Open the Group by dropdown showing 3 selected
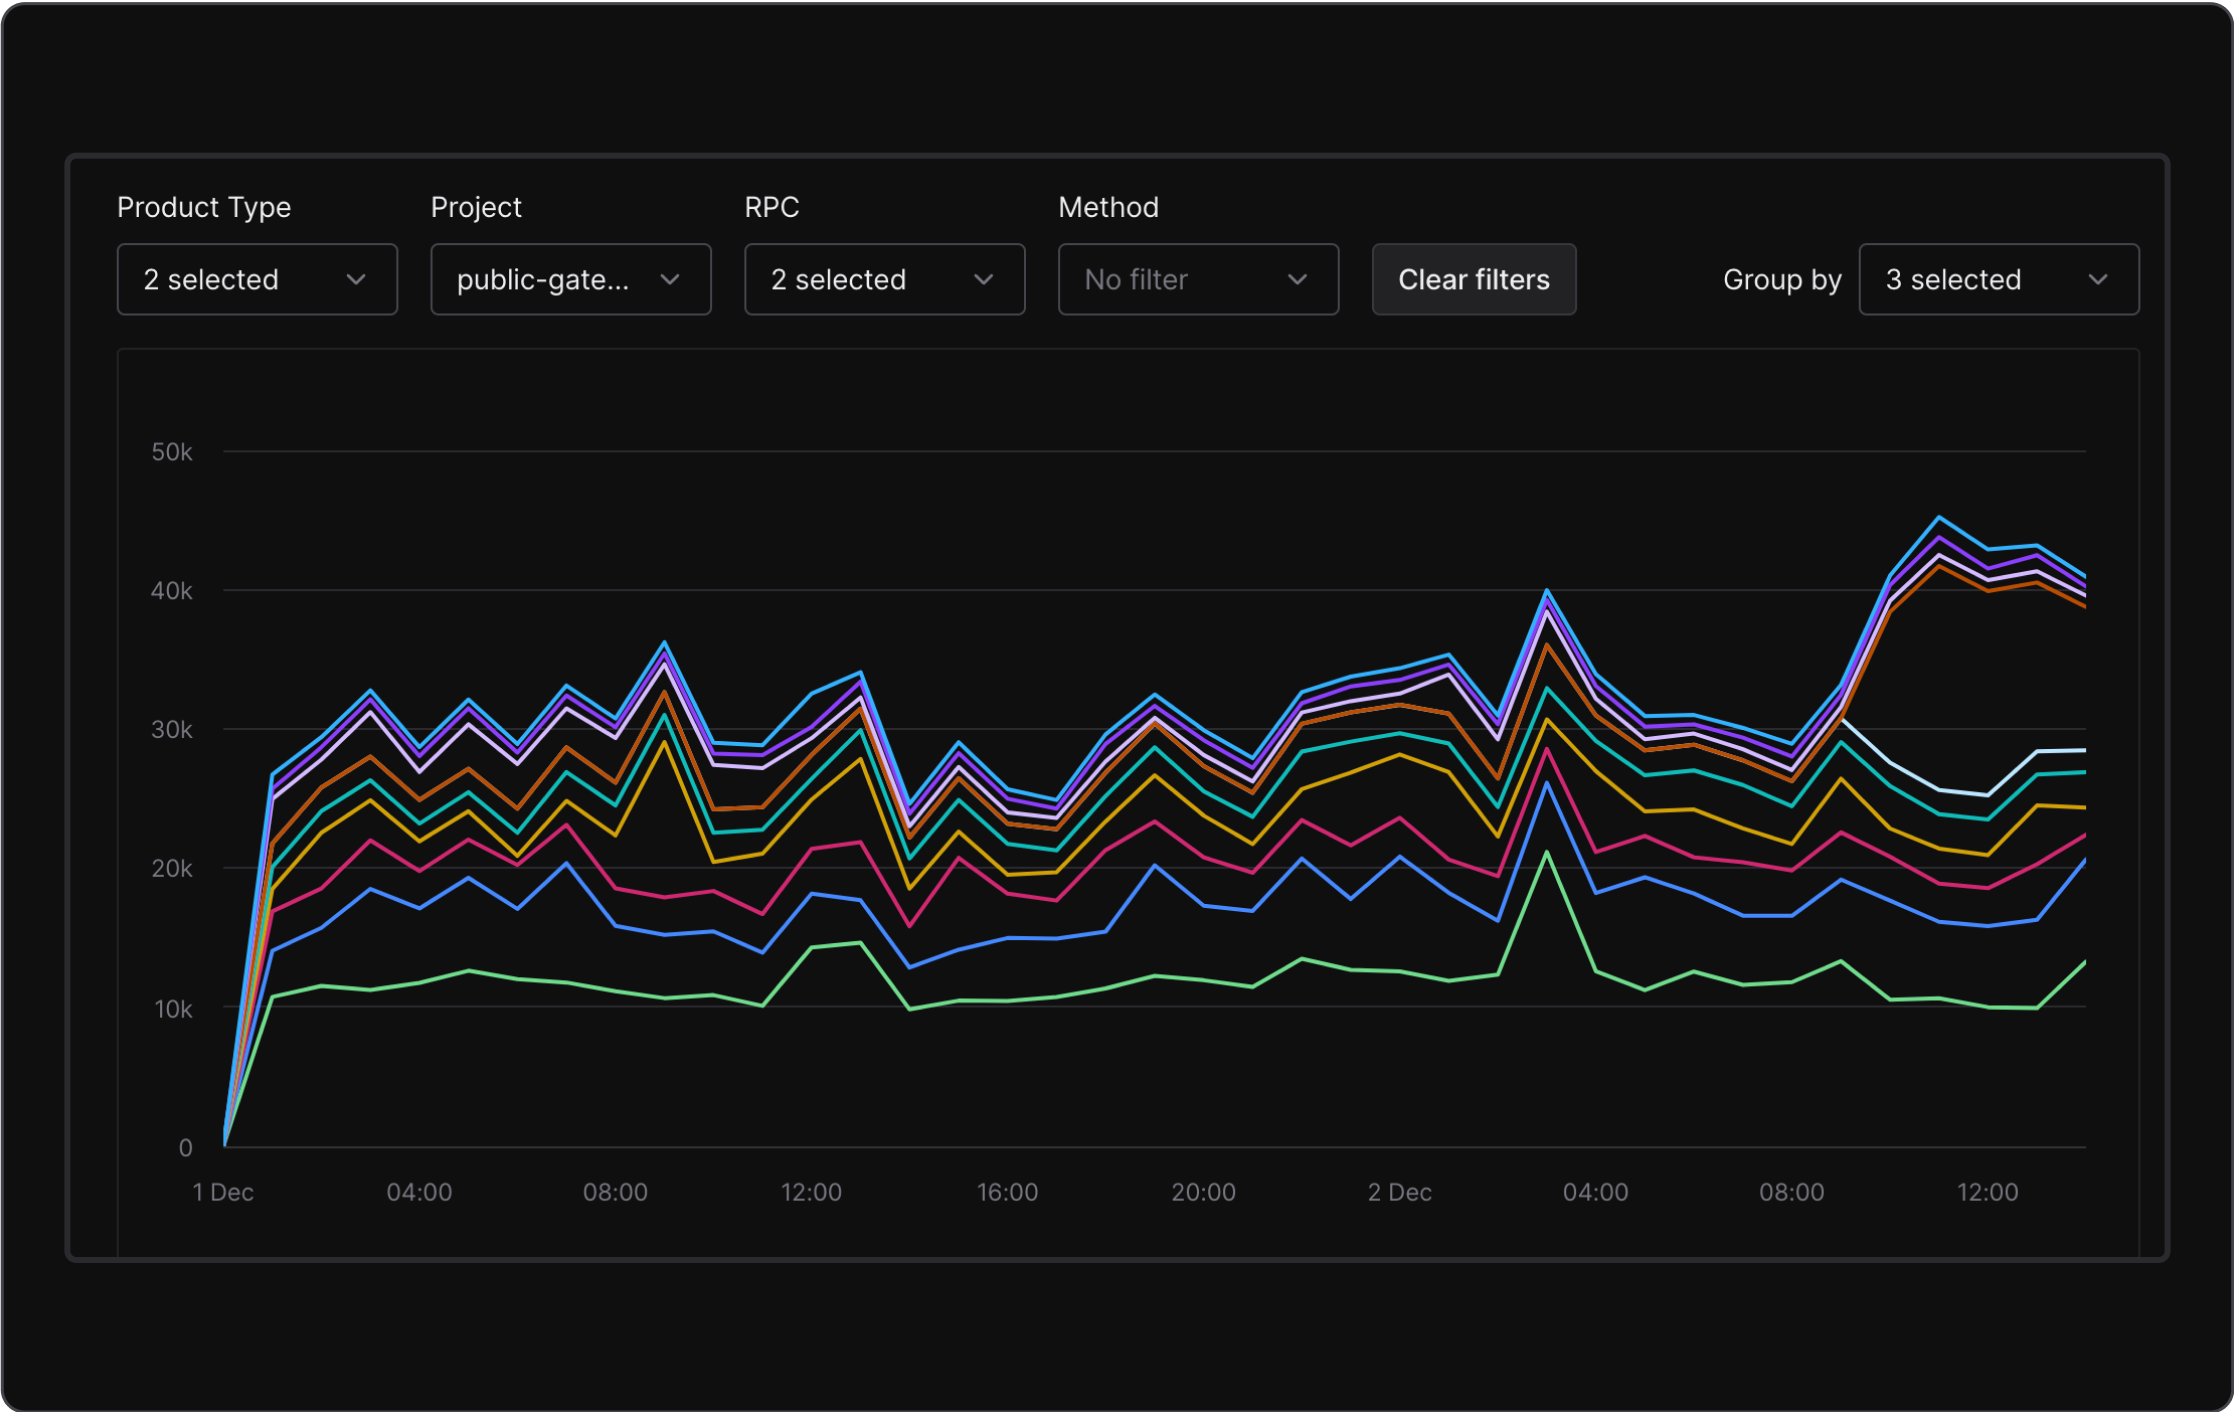This screenshot has height=1412, width=2234. coord(1997,280)
